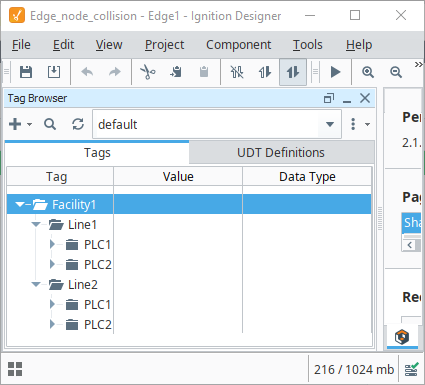The height and width of the screenshot is (385, 425).
Task: Click the Tag Browser three-dot options icon
Action: 353,124
